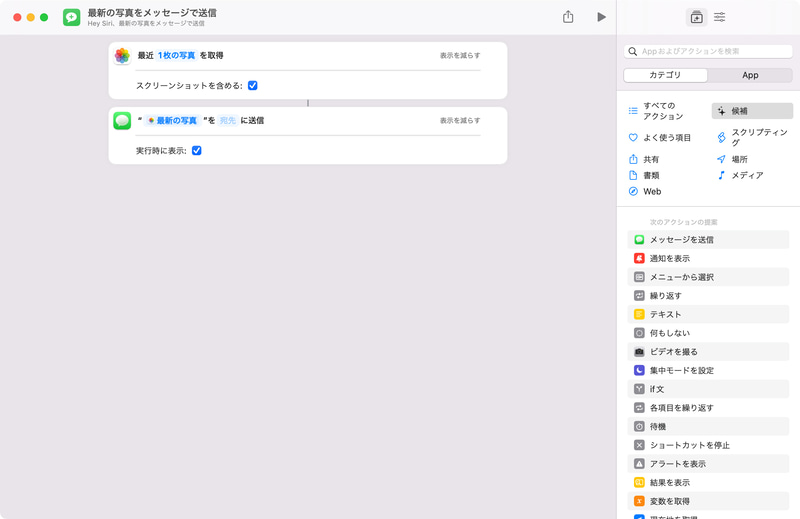The image size is (800, 519).
Task: Add the 集中モードを設定 action
Action: tap(708, 370)
